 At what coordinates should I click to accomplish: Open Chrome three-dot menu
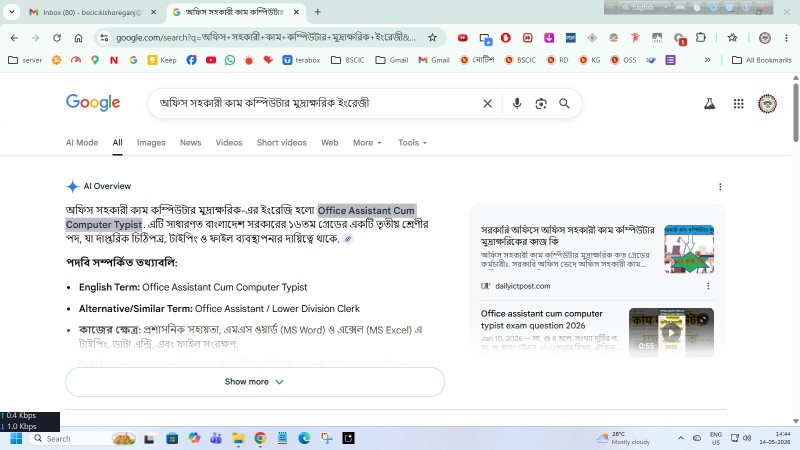coord(786,38)
